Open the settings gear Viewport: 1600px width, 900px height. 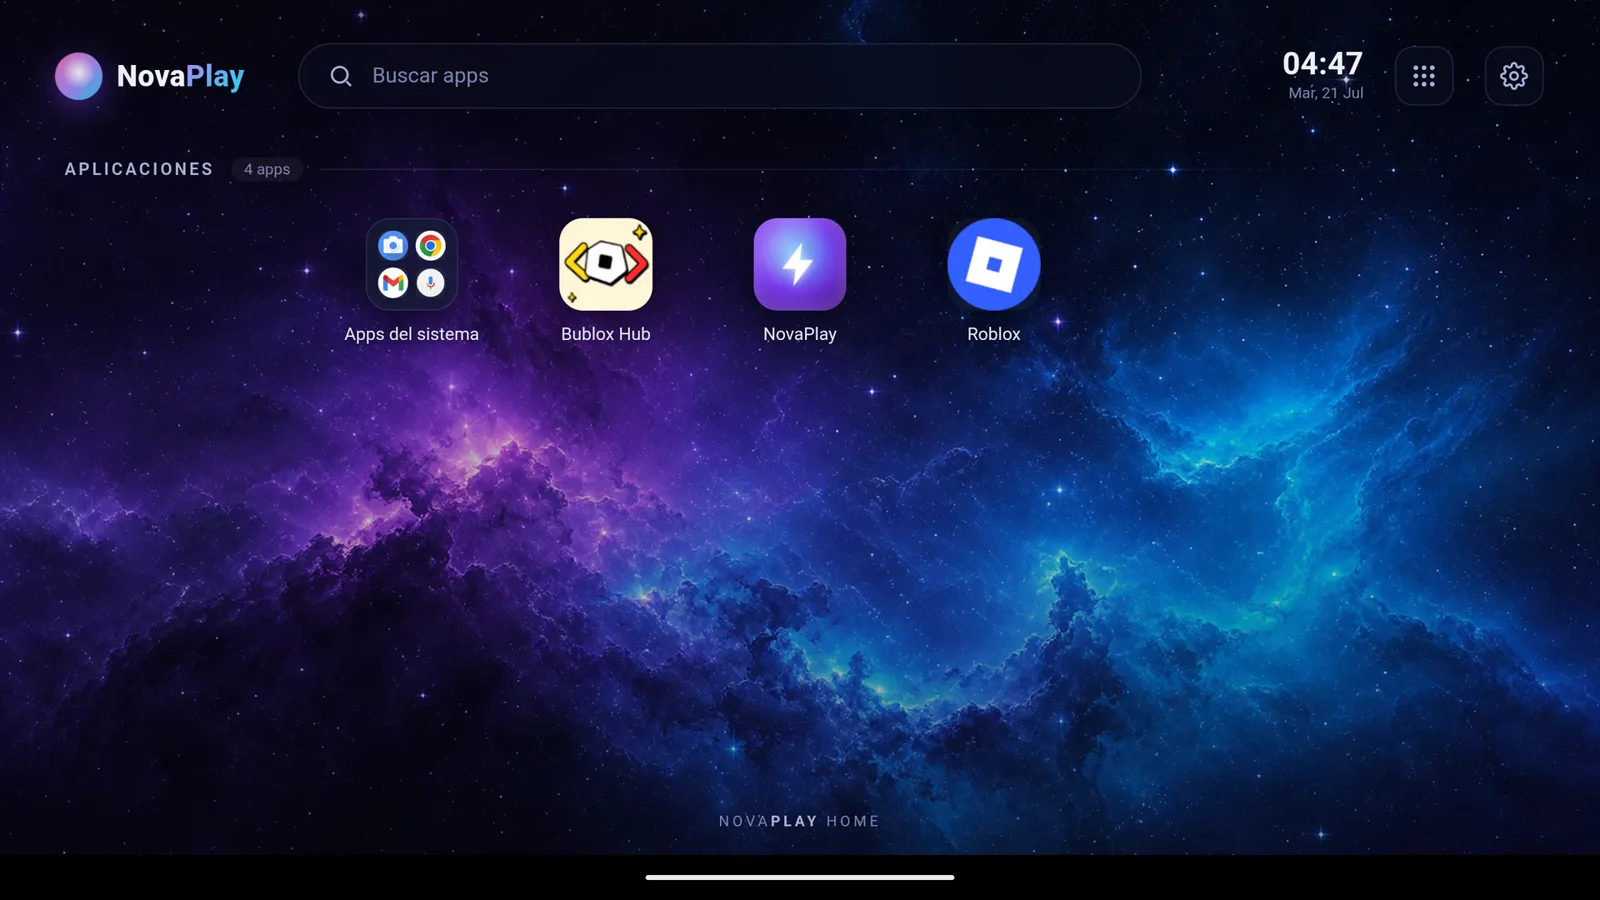click(1513, 76)
